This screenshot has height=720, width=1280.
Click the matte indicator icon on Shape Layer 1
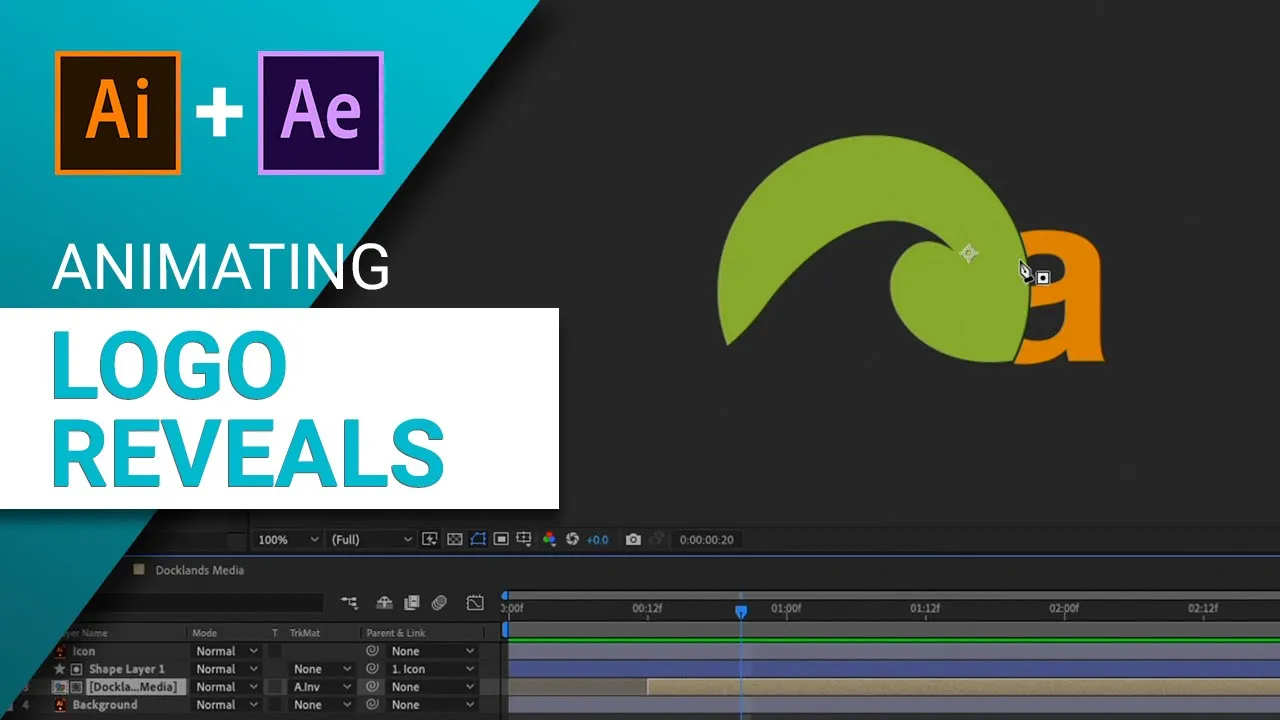(76, 669)
